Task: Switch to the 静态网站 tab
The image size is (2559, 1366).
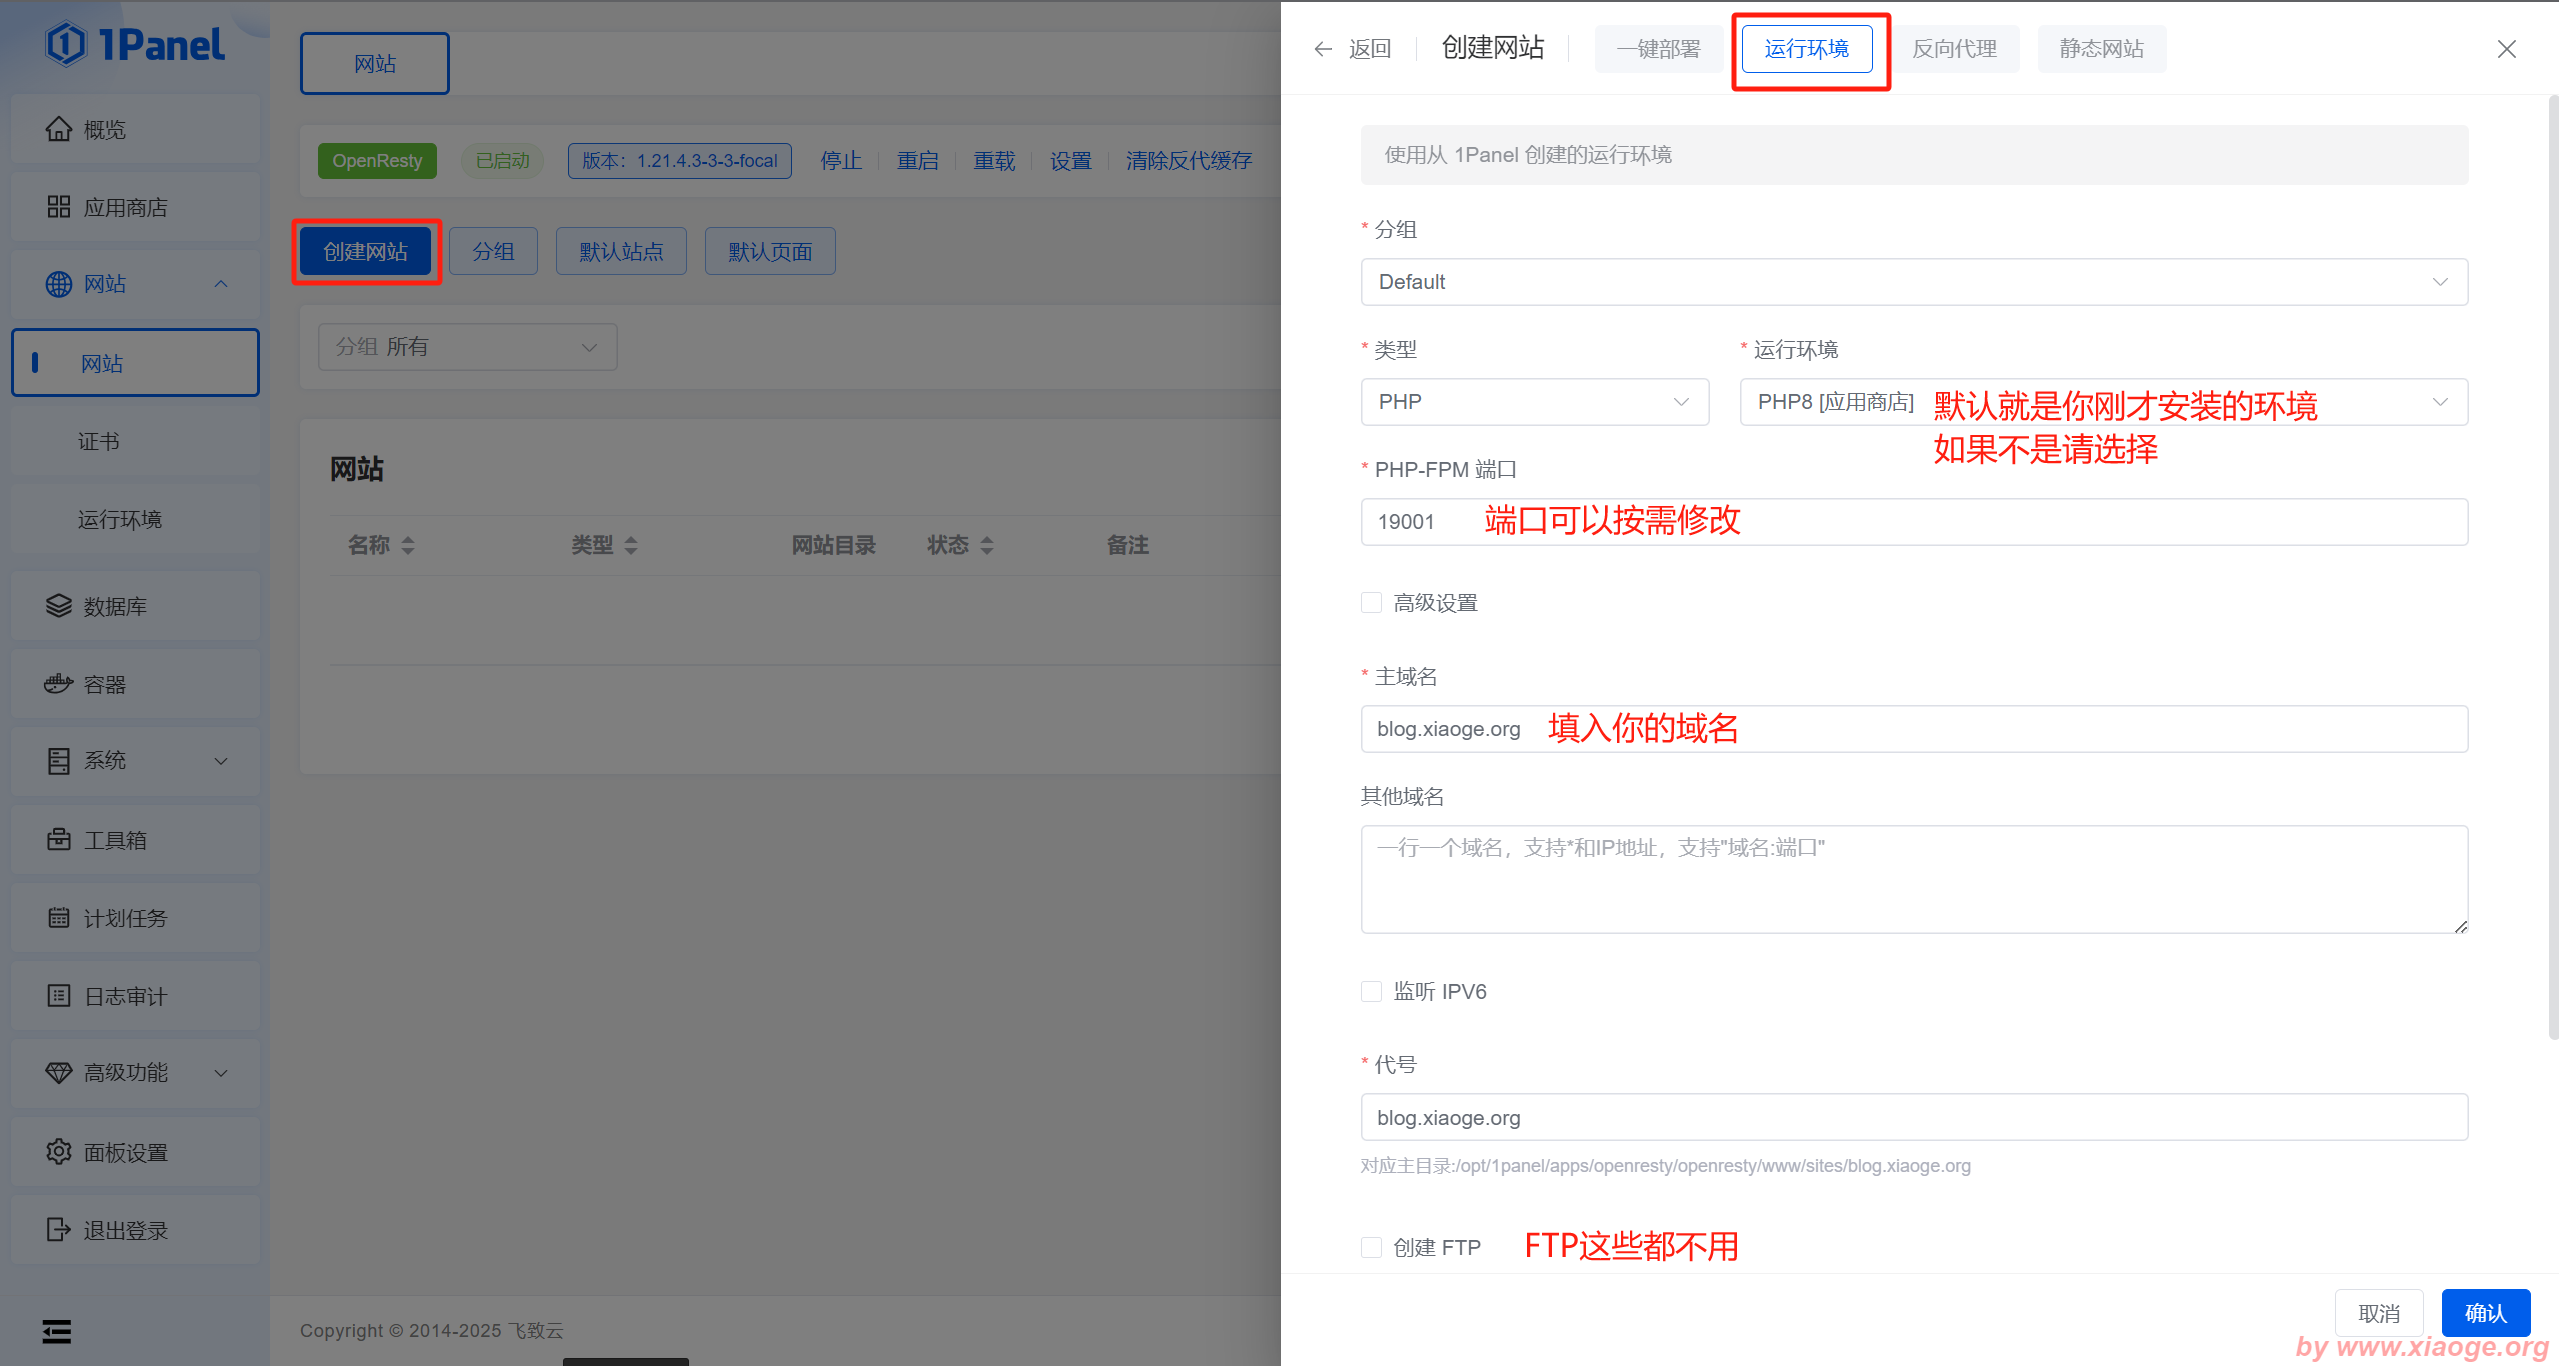Action: tap(2101, 49)
